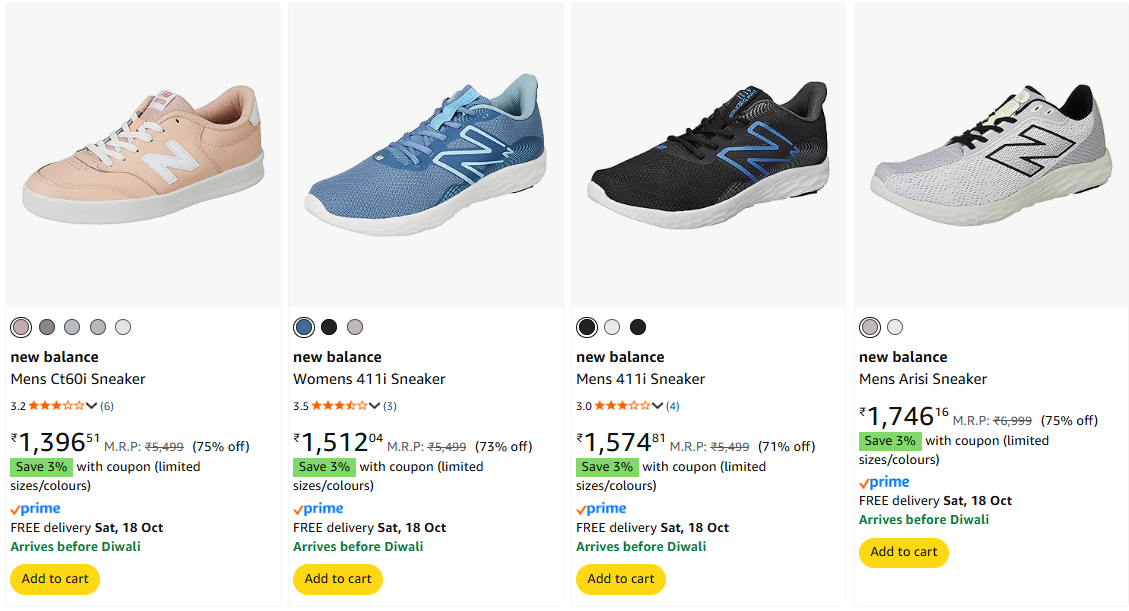Open the 6 reviews link for Ct60i

click(107, 406)
